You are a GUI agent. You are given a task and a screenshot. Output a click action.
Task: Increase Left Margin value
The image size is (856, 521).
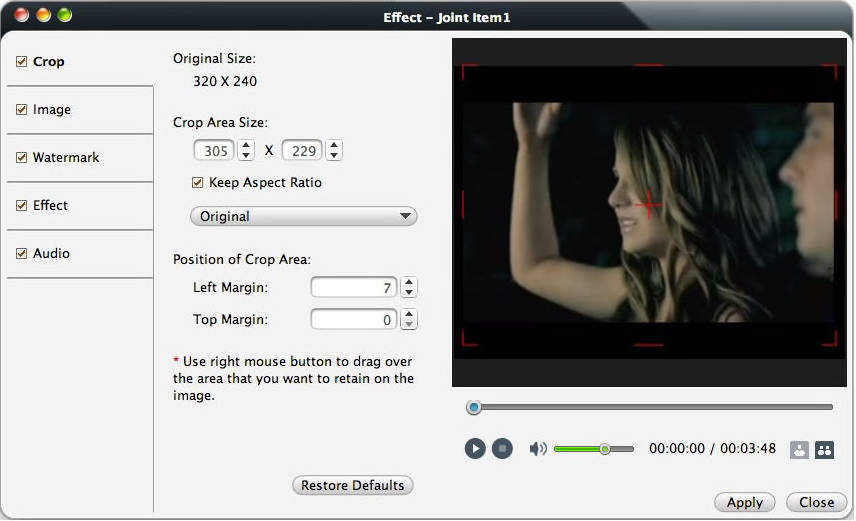[409, 282]
